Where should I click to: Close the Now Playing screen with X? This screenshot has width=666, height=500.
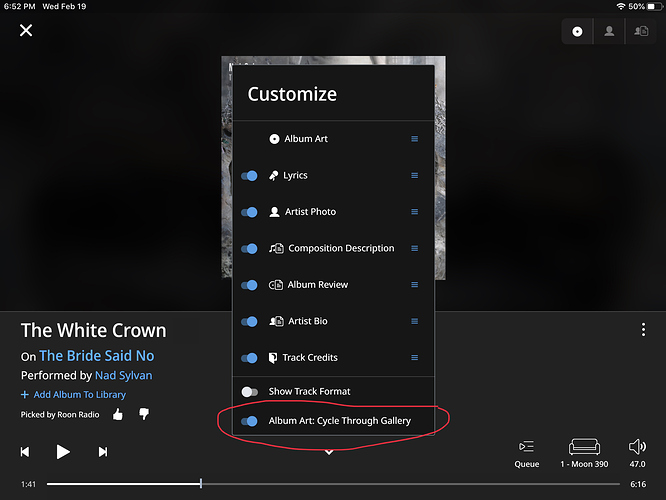(26, 30)
